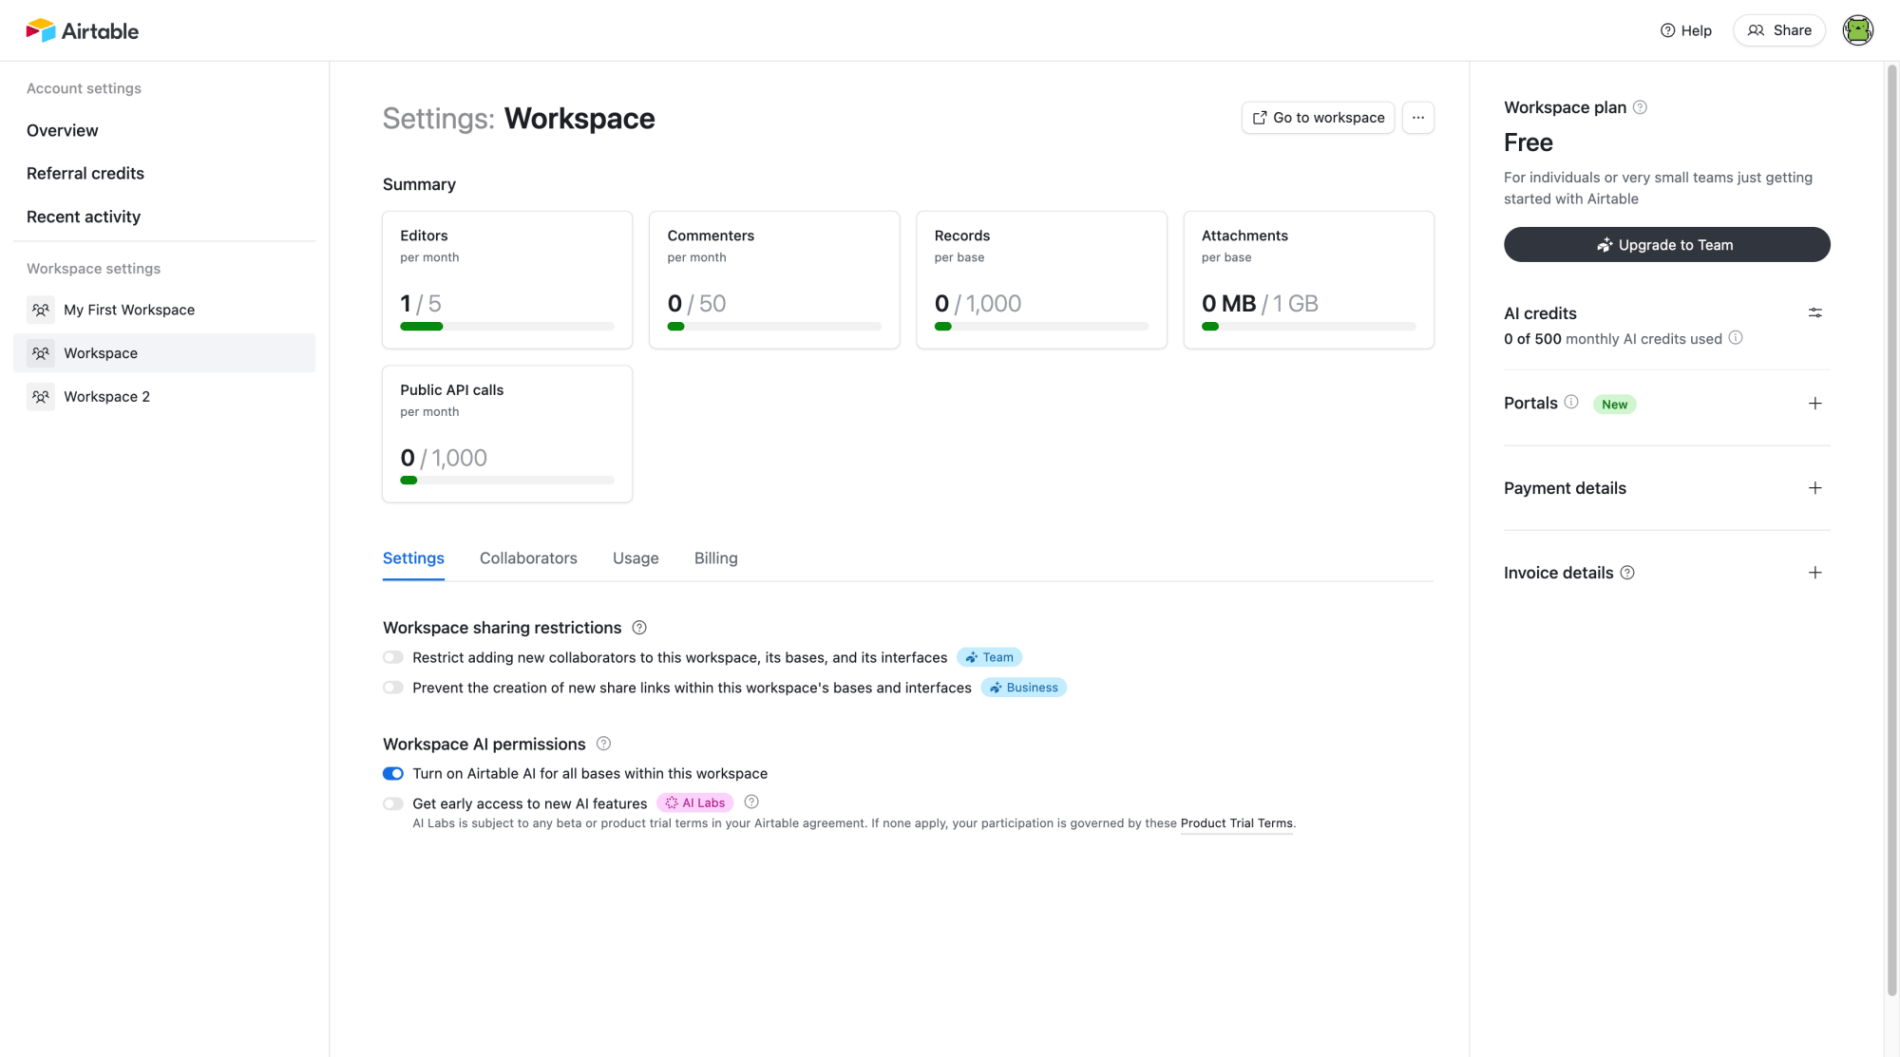Click the My First Workspace icon
This screenshot has width=1900, height=1057.
coord(40,310)
